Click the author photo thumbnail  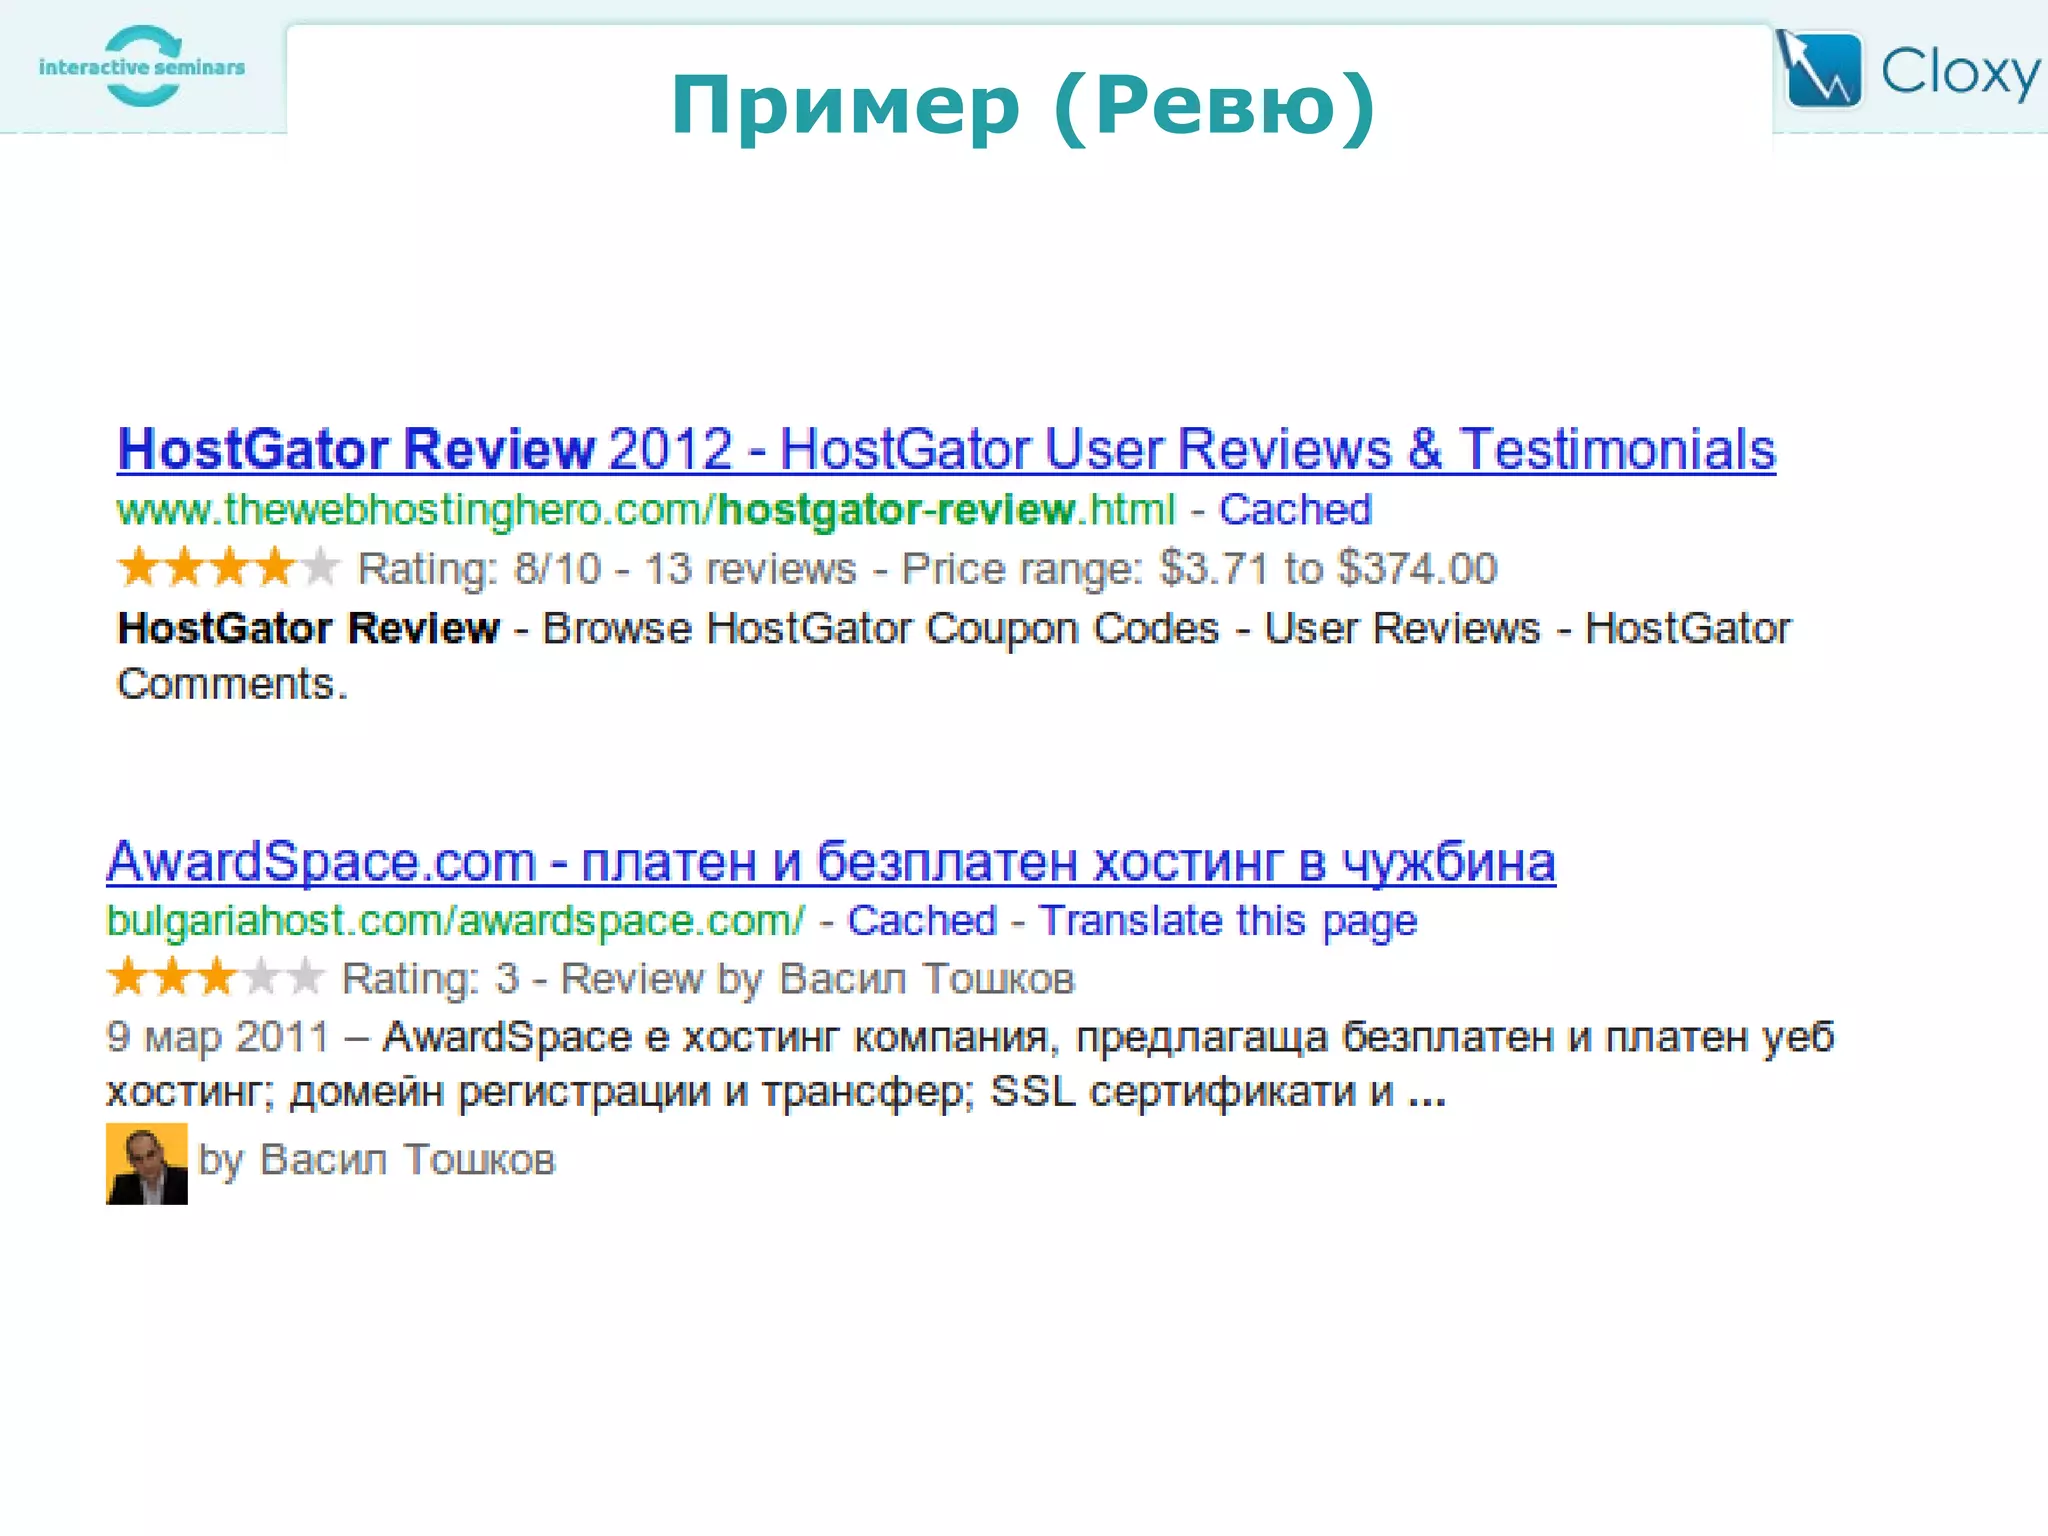point(147,1164)
